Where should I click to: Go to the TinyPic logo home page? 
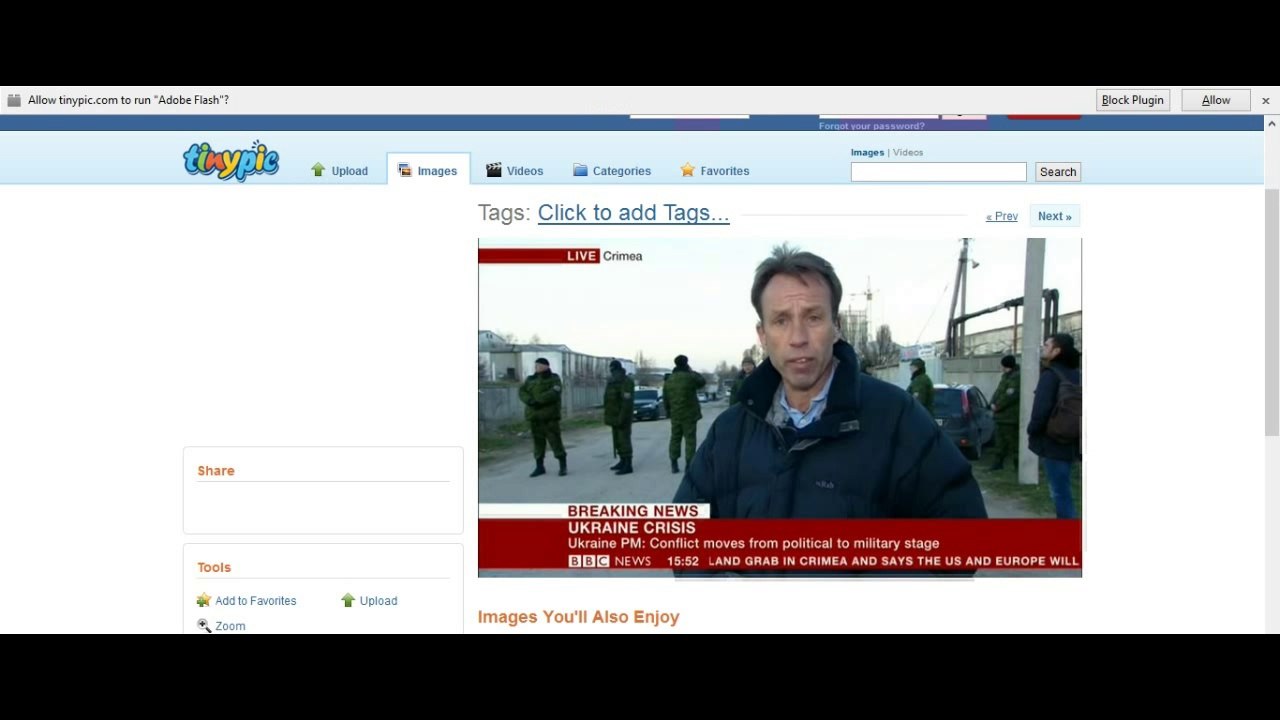(231, 160)
